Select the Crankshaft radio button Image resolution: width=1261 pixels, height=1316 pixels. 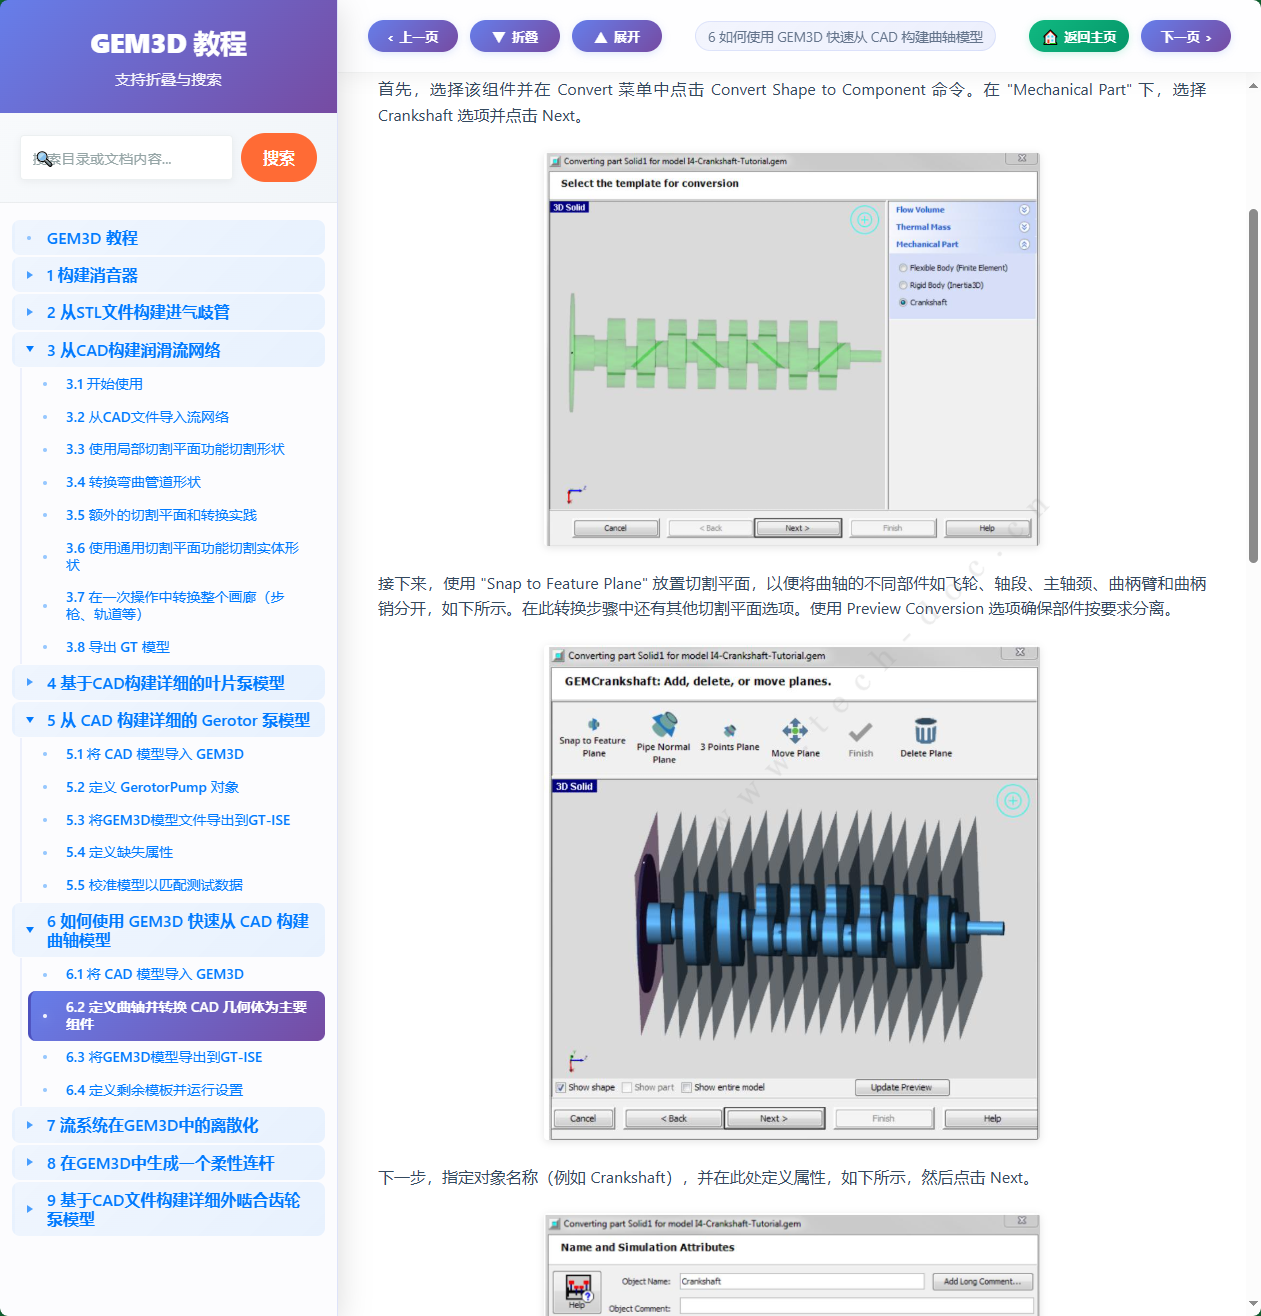tap(903, 302)
